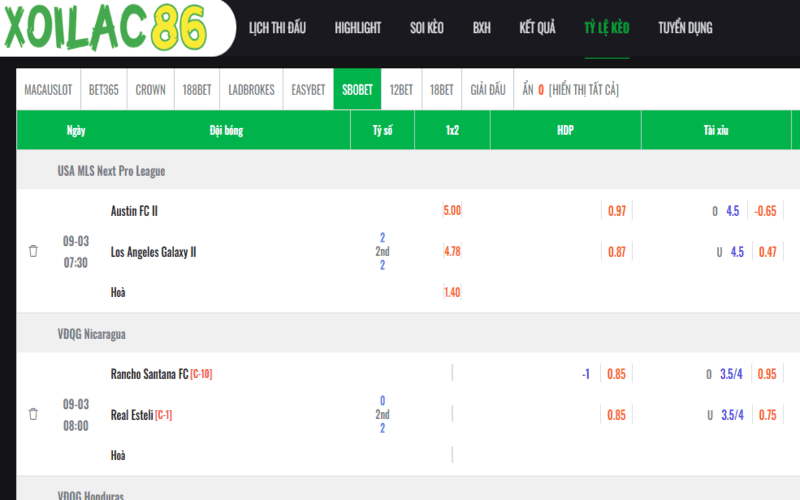The width and height of the screenshot is (800, 500).
Task: Click the USA MLS Next Pro League header
Action: [111, 171]
